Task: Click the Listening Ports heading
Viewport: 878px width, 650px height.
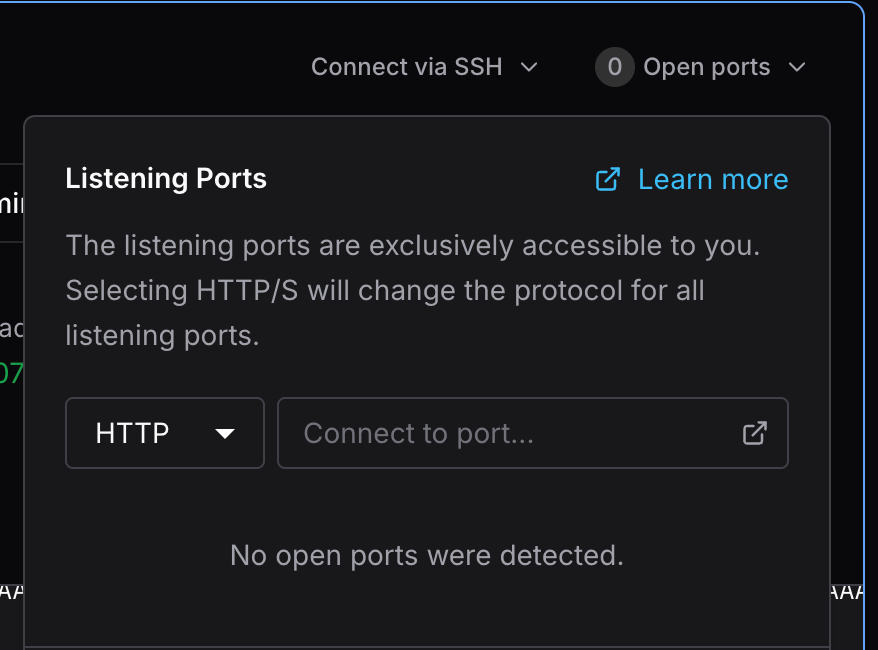Action: [x=166, y=179]
